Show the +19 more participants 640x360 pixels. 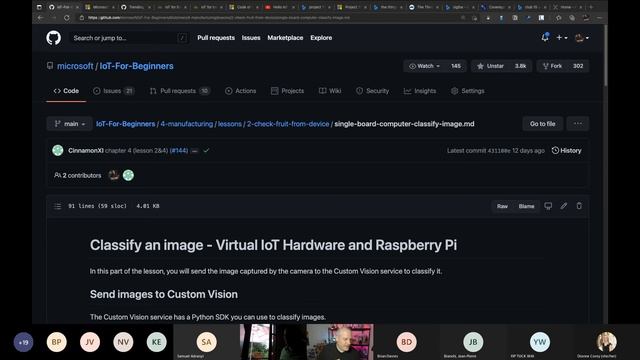[23, 342]
